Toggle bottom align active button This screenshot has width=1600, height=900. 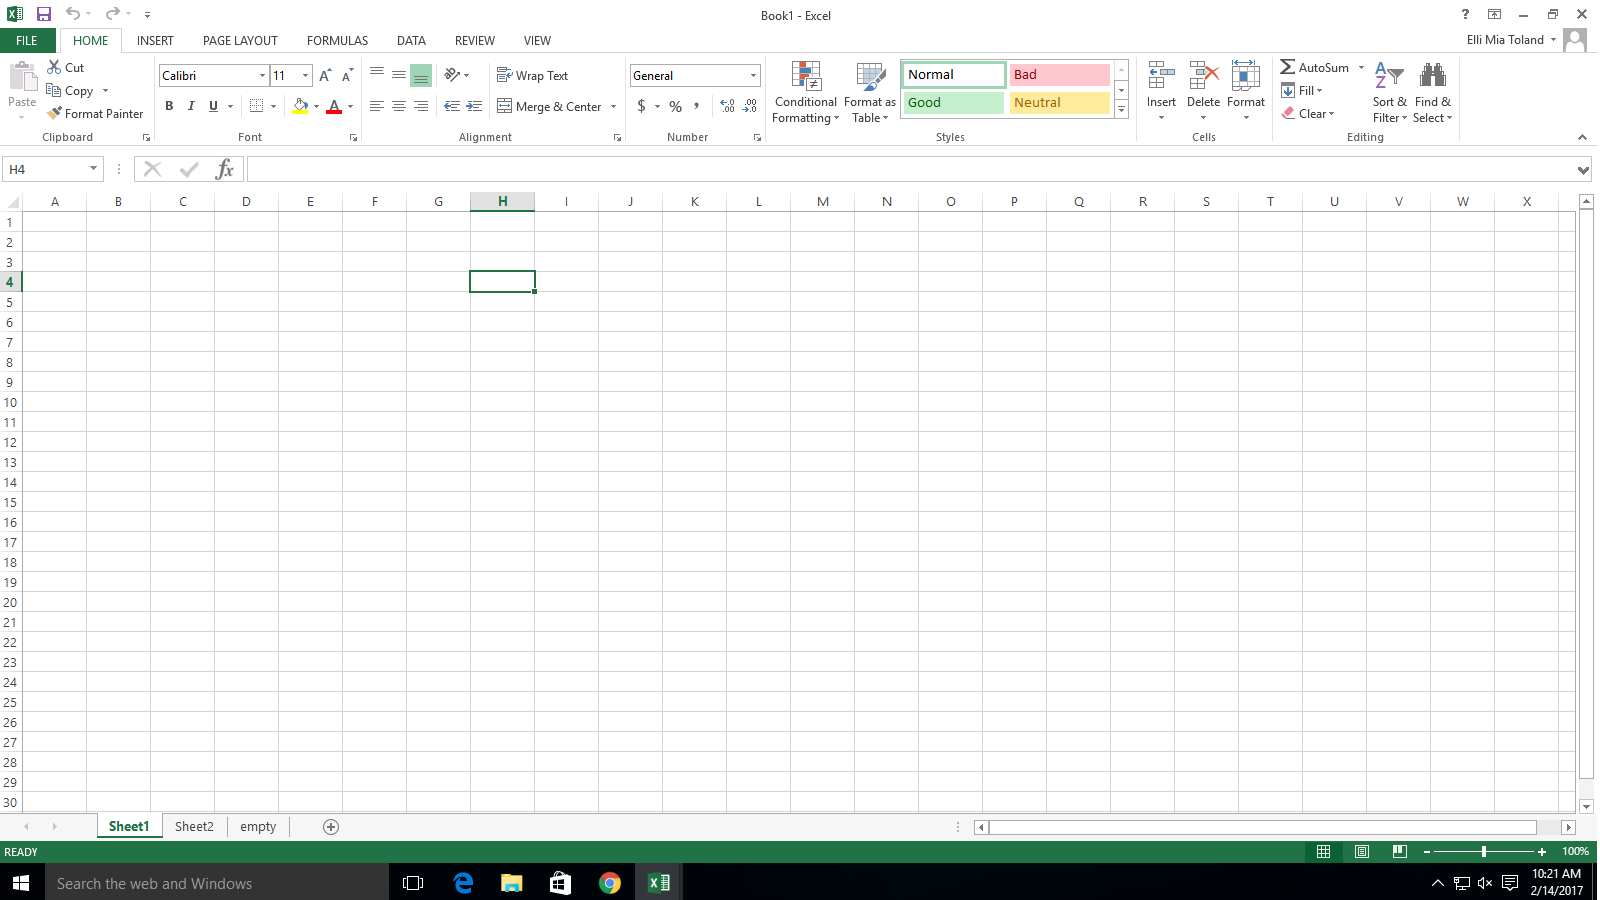[x=421, y=75]
